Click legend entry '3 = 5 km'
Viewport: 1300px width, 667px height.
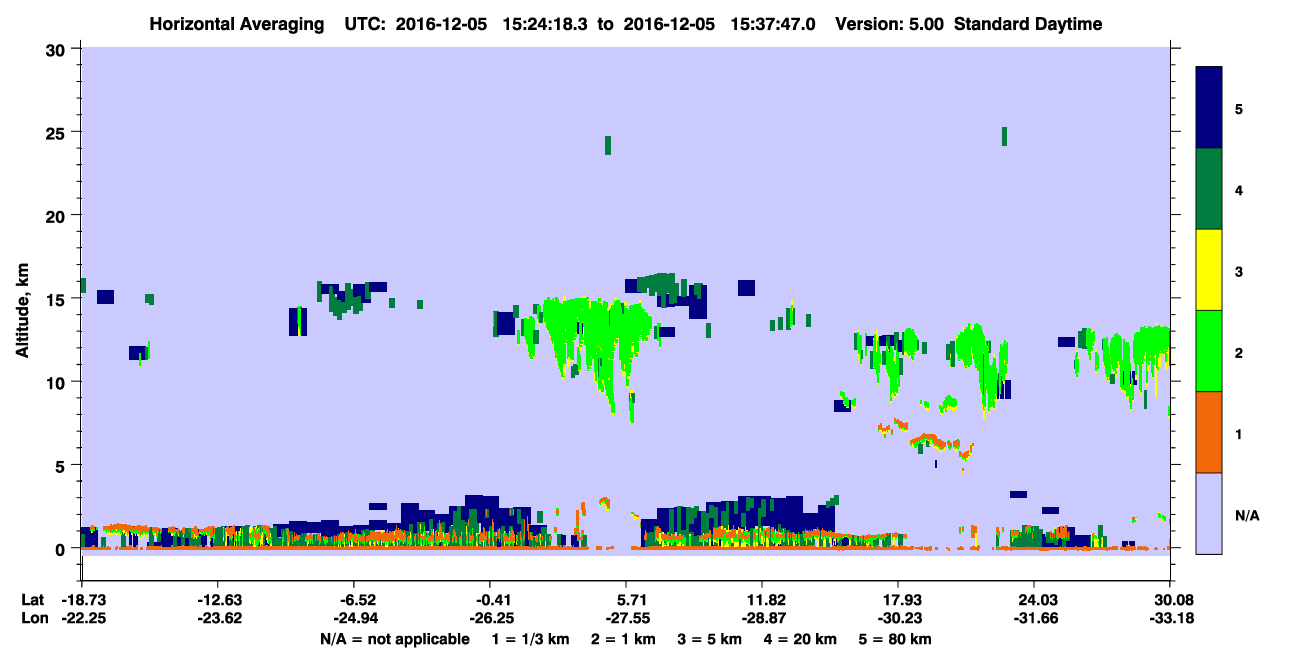[x=711, y=639]
